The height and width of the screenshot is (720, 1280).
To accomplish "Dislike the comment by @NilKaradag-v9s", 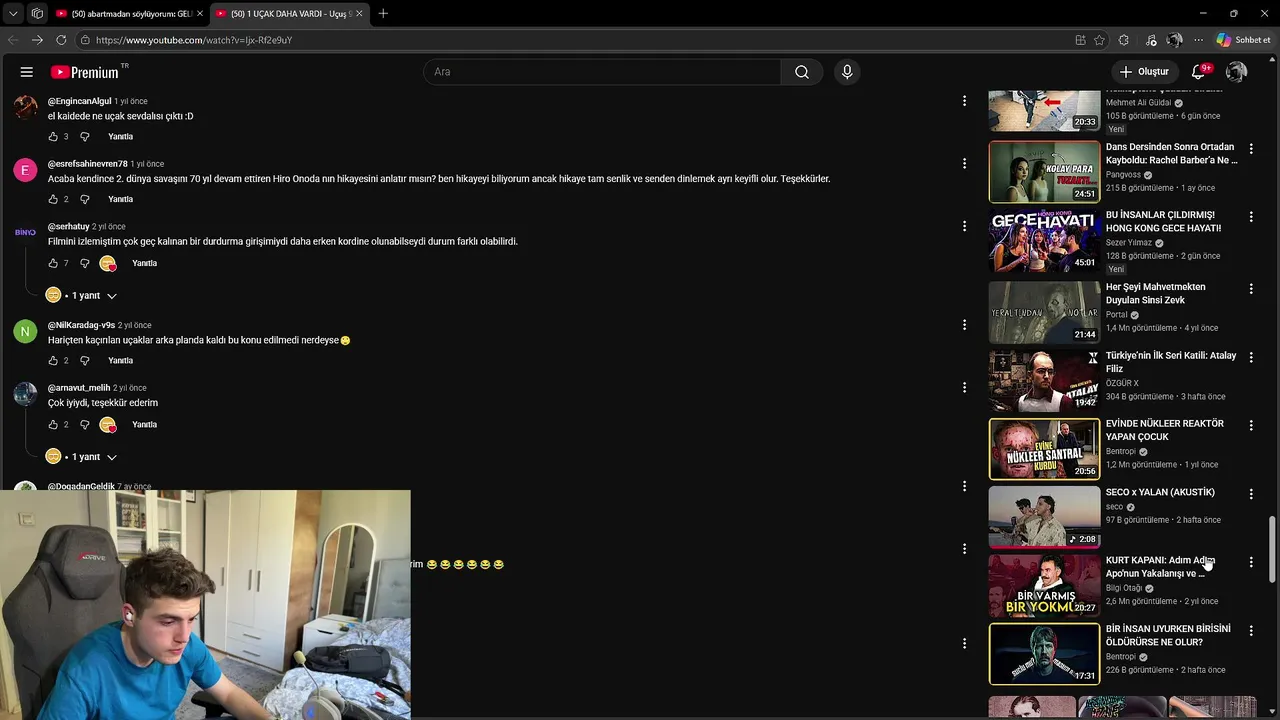I will (x=85, y=361).
